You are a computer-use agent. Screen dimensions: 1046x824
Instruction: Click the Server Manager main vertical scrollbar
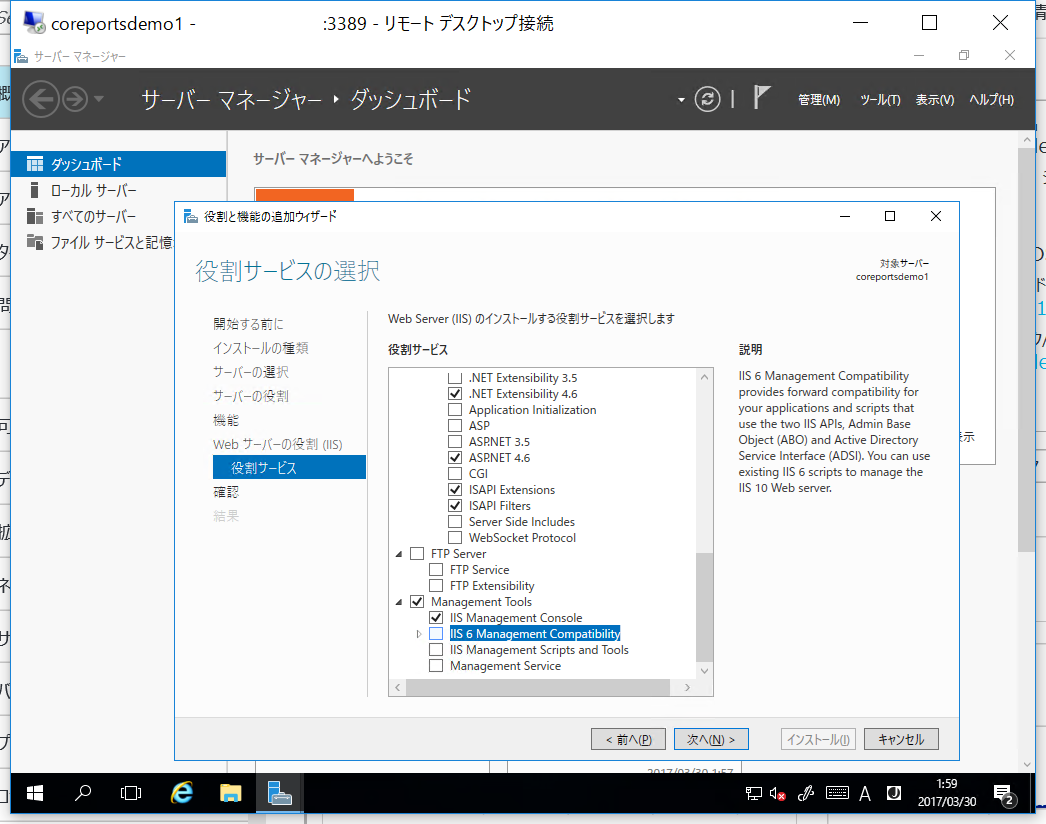pos(1027,350)
